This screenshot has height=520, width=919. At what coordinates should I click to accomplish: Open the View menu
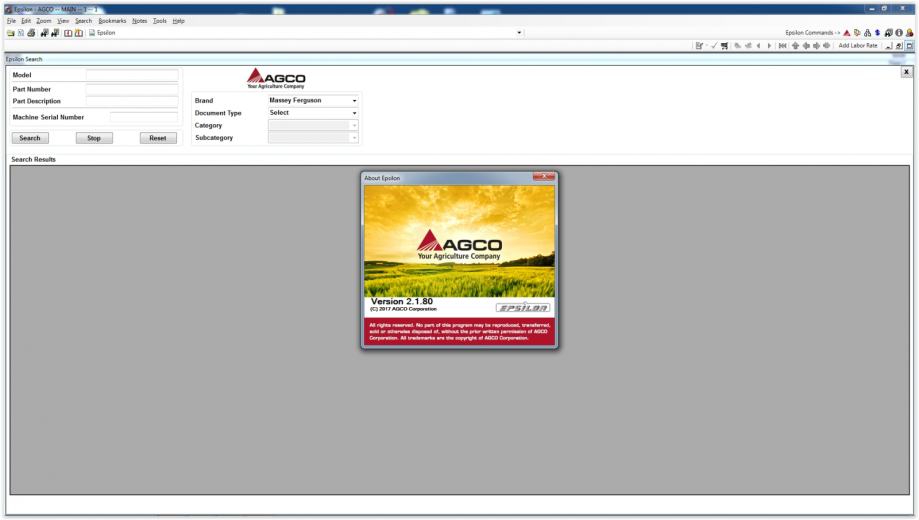(63, 21)
